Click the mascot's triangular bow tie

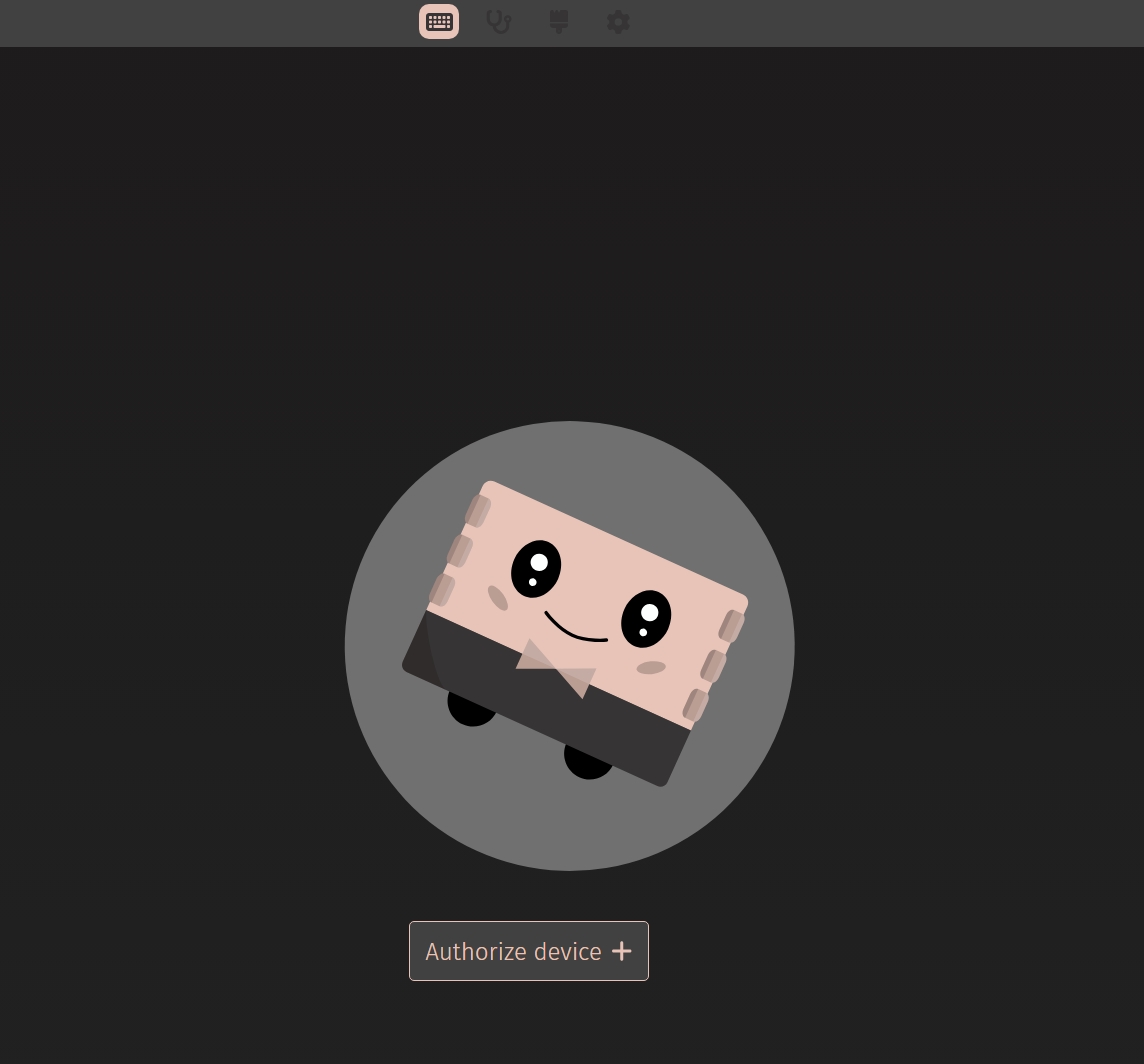pyautogui.click(x=558, y=669)
